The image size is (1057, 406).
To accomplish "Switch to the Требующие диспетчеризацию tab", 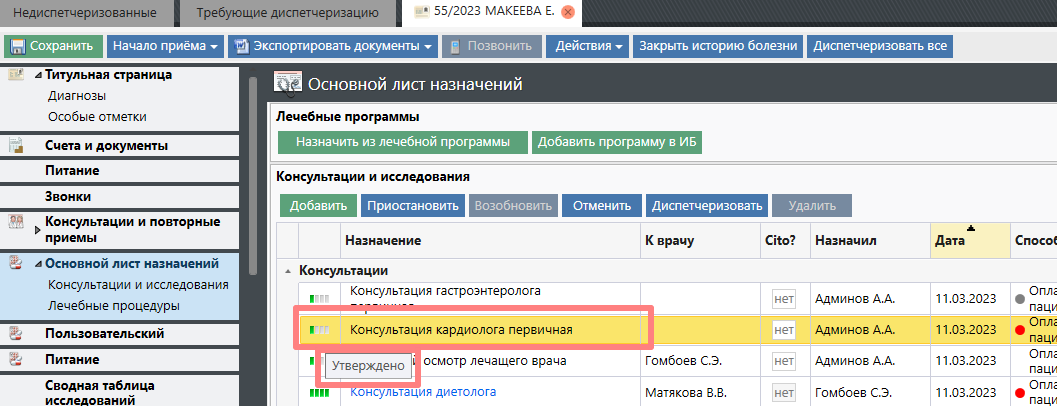I will [287, 13].
